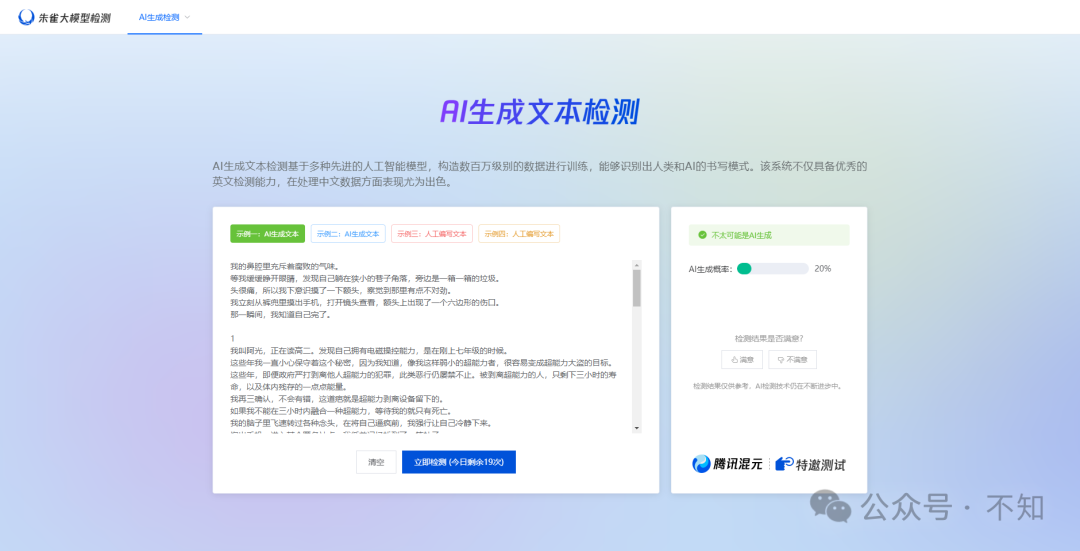This screenshot has width=1080, height=551.
Task: Click the 特邀测试 badge icon
Action: 784,464
